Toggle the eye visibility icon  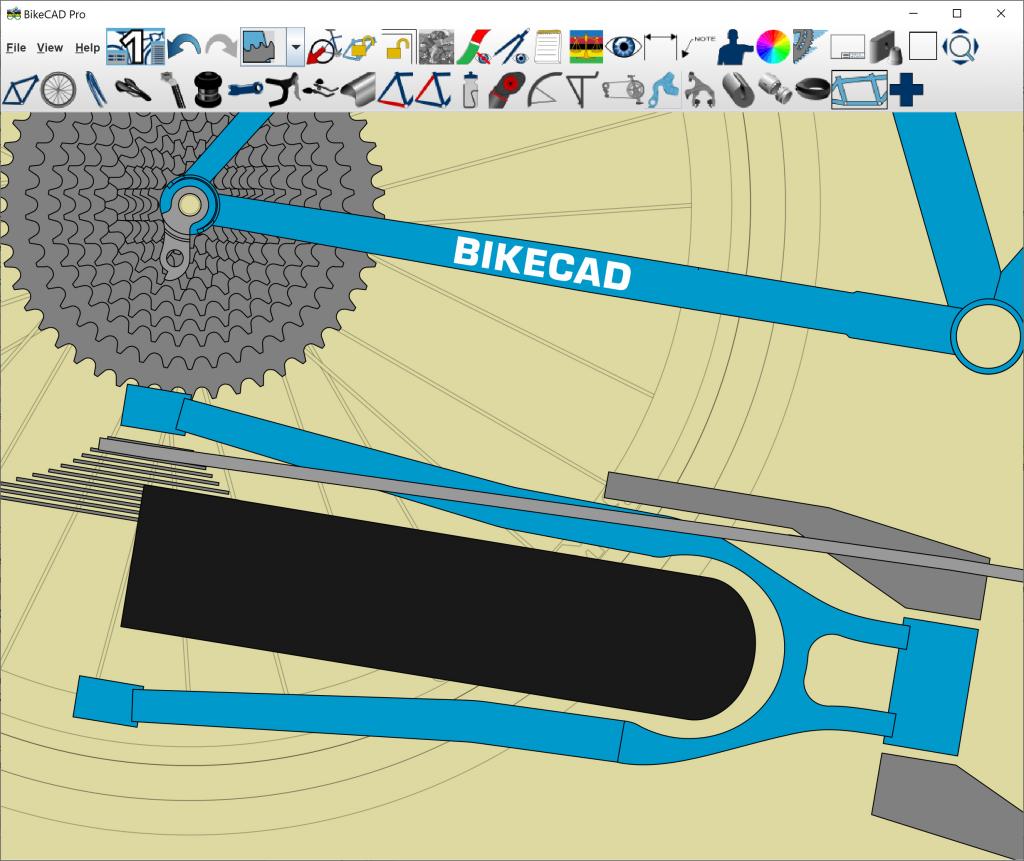(623, 46)
